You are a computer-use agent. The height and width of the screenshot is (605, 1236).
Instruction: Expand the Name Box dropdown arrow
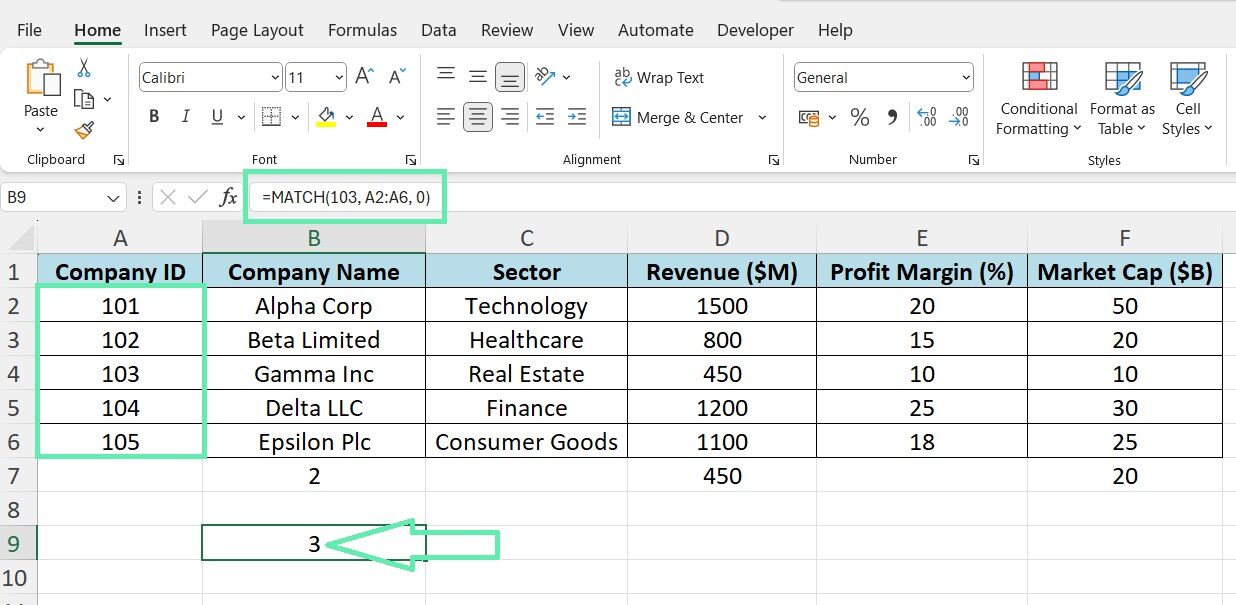point(113,198)
